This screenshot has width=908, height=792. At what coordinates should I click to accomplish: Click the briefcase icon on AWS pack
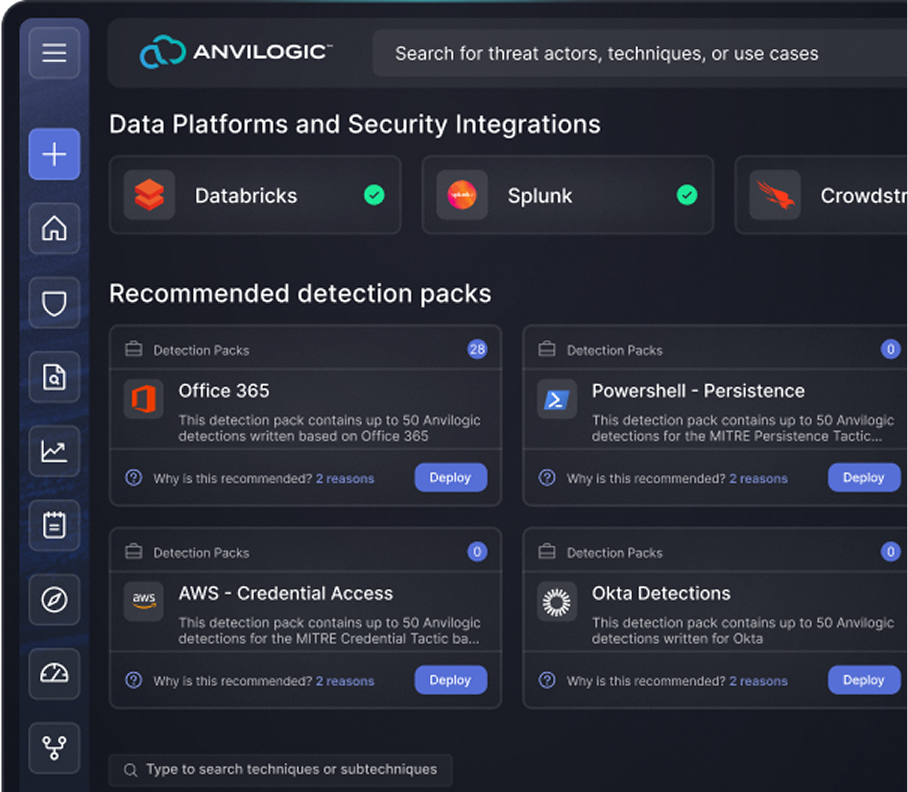pyautogui.click(x=134, y=552)
